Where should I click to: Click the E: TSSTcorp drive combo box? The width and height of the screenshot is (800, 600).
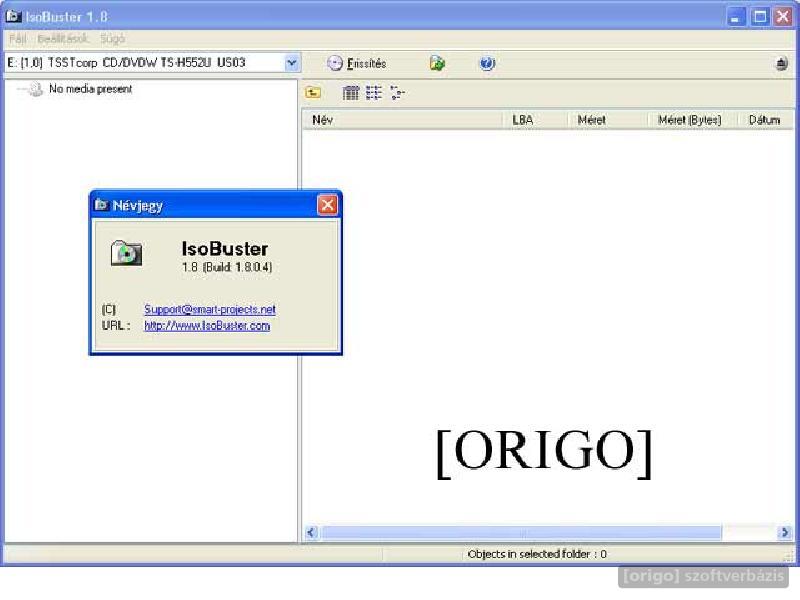point(152,63)
